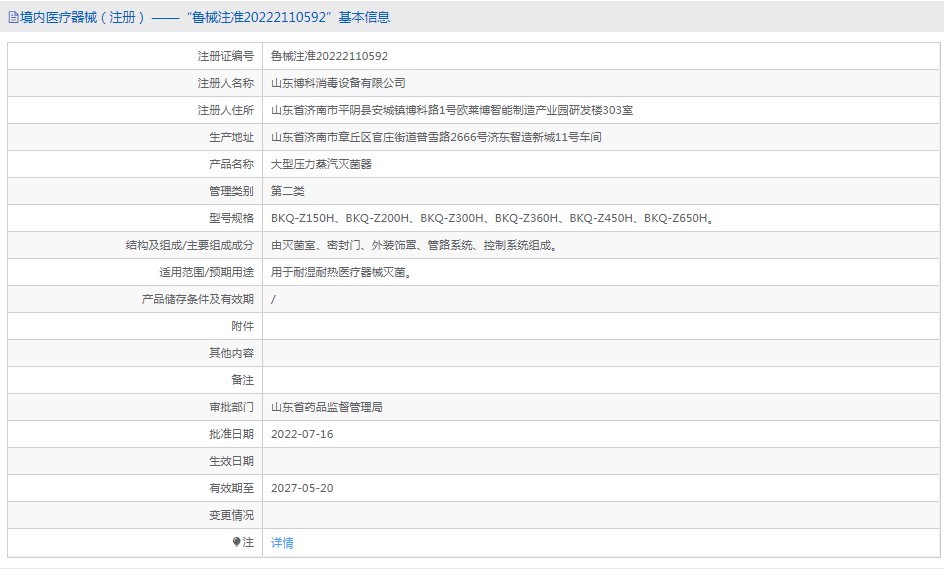Select the company name 山东博科消毒设备有限公司

click(338, 83)
